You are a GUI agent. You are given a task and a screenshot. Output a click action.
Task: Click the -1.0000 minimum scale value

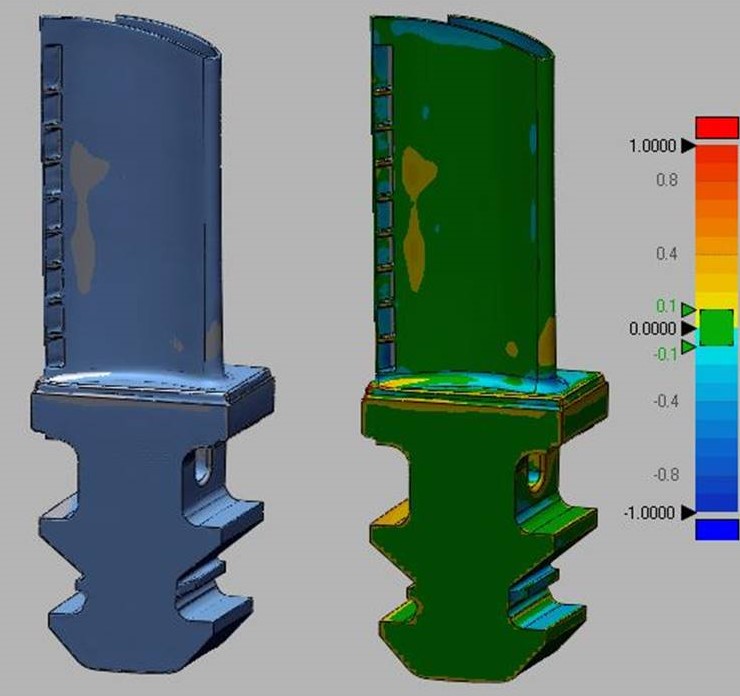[x=649, y=512]
